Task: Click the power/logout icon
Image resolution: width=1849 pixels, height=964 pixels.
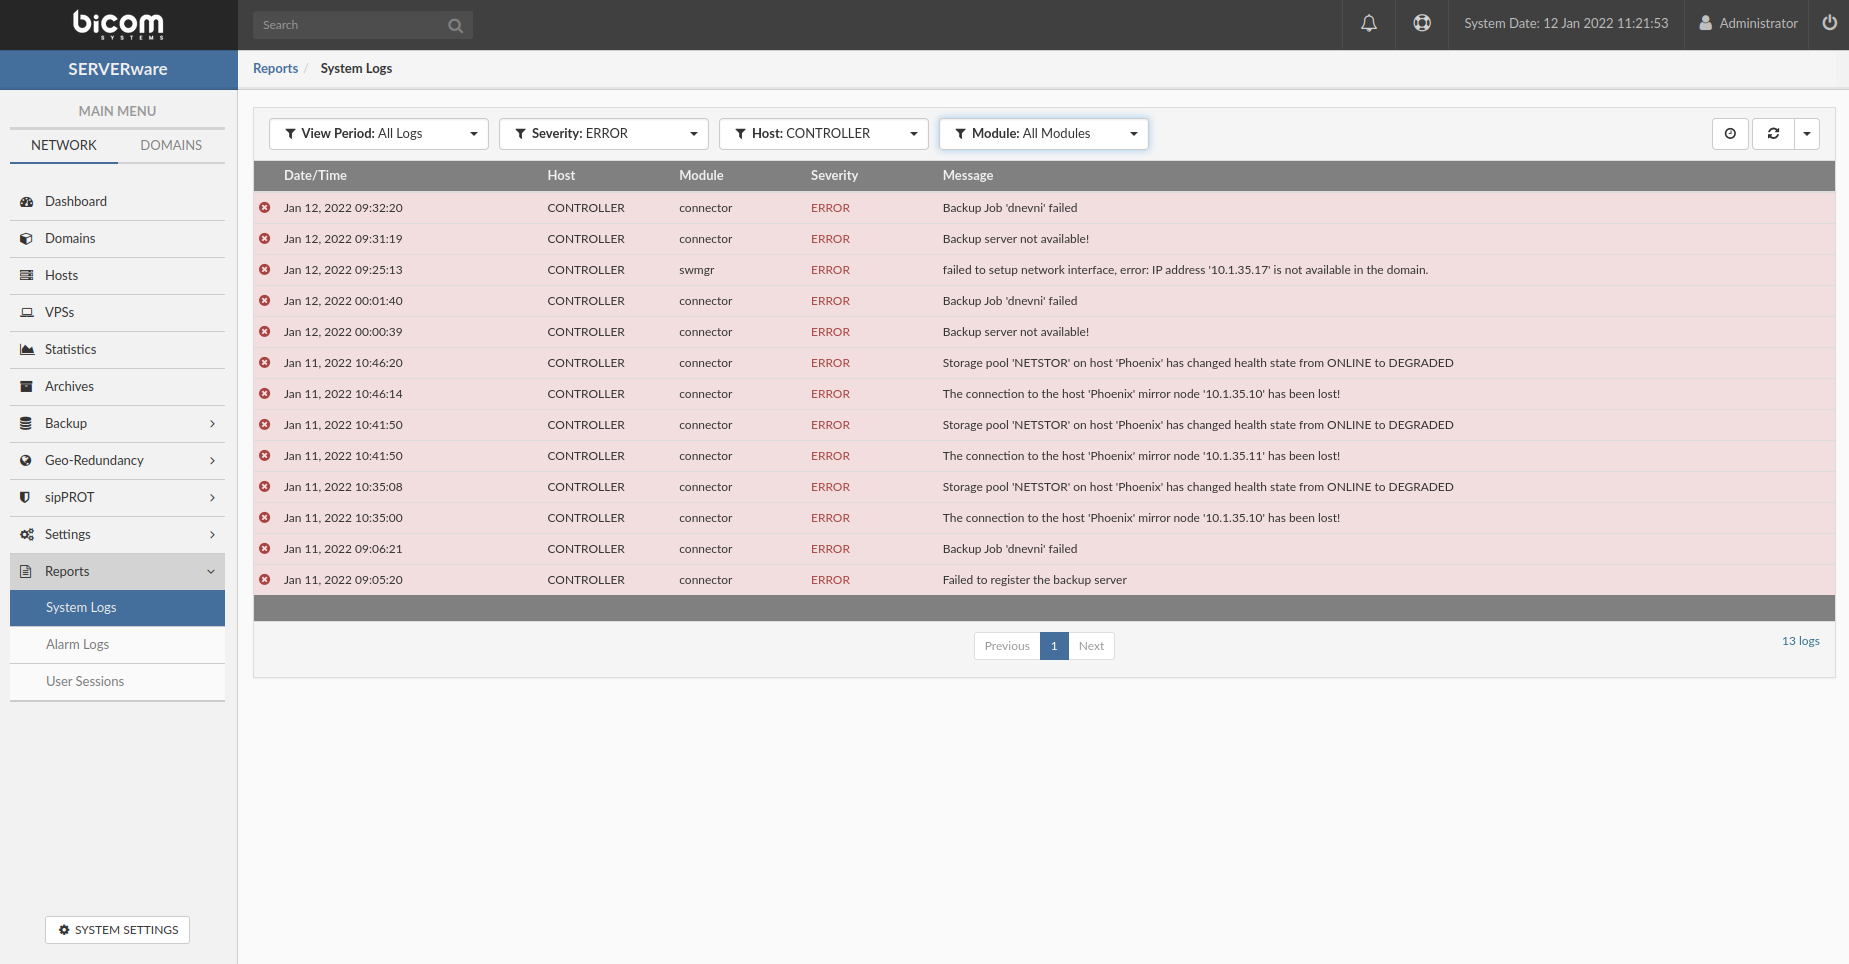Action: (1829, 23)
